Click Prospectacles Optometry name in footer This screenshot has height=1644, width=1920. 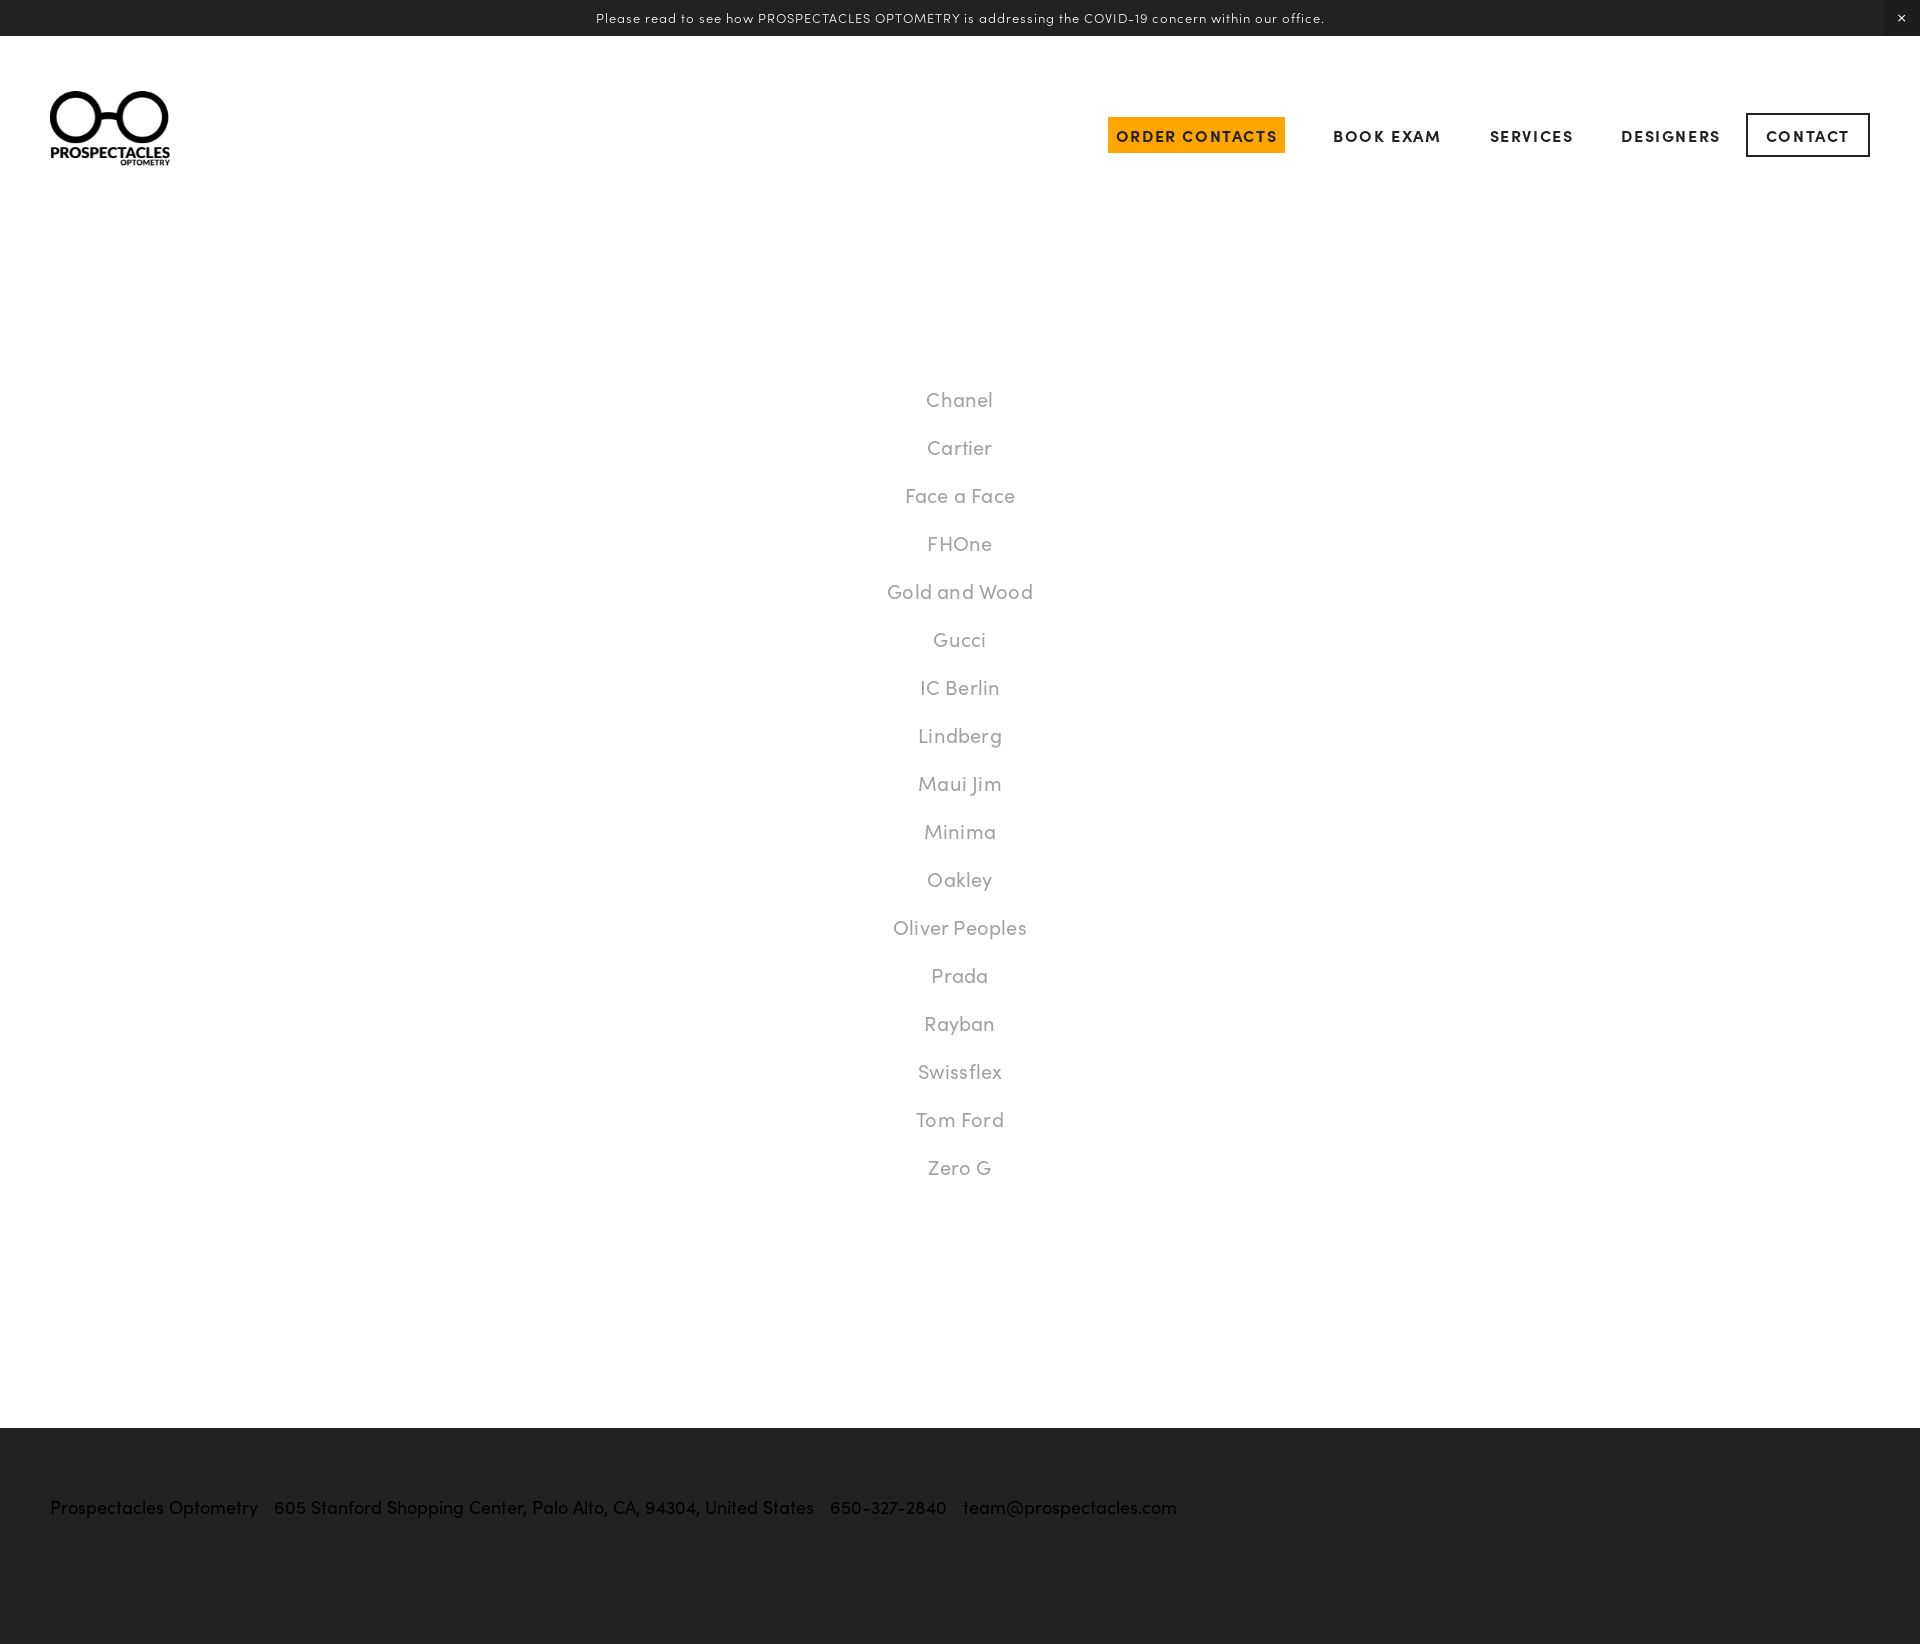pos(154,1507)
